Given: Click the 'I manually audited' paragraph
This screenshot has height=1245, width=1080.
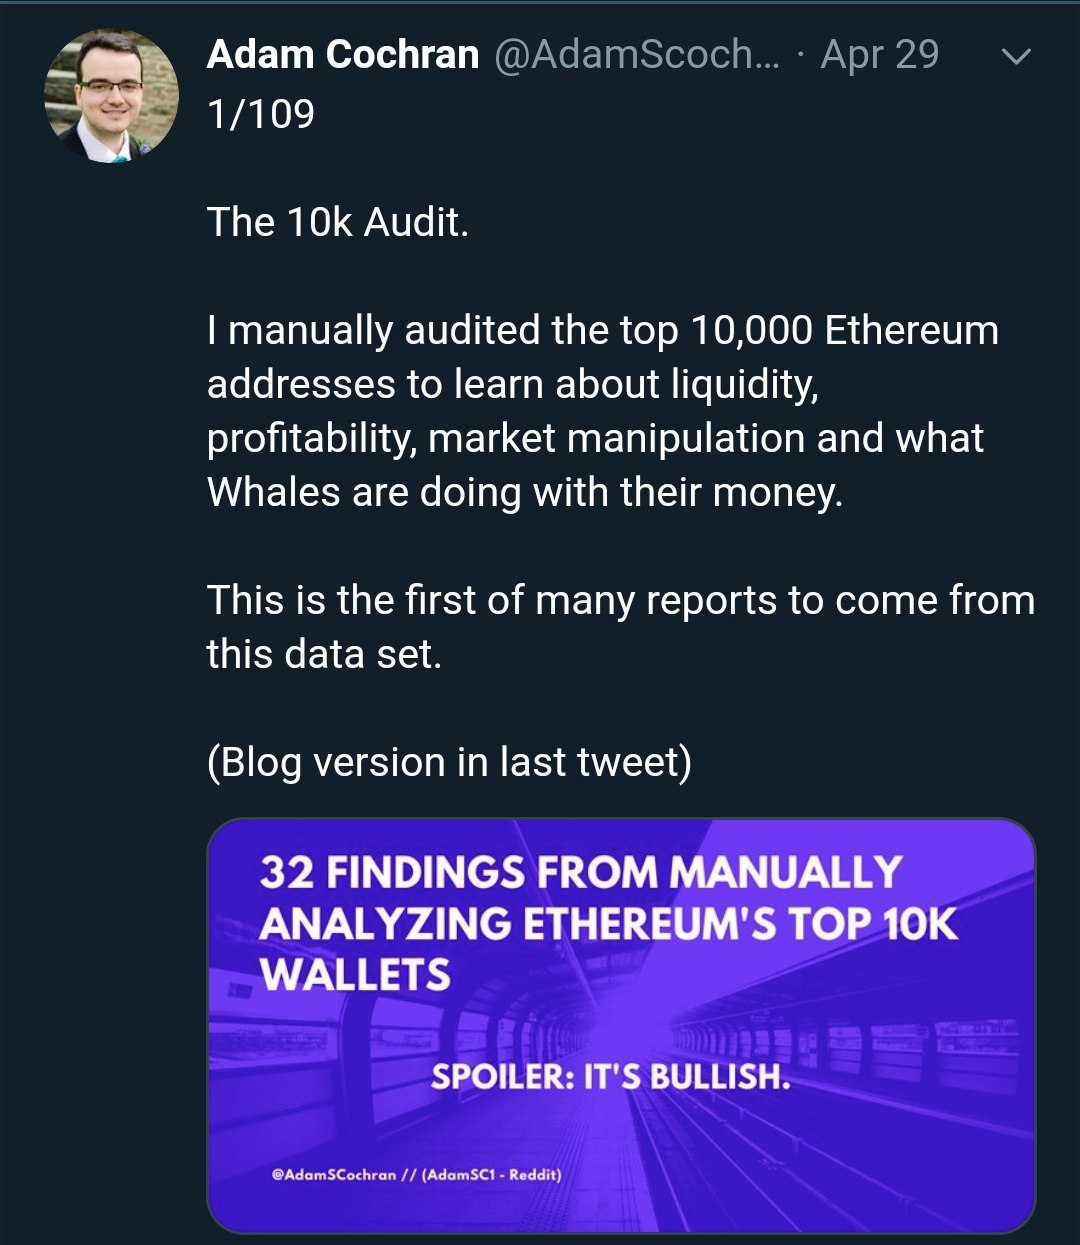Looking at the screenshot, I should click(602, 411).
